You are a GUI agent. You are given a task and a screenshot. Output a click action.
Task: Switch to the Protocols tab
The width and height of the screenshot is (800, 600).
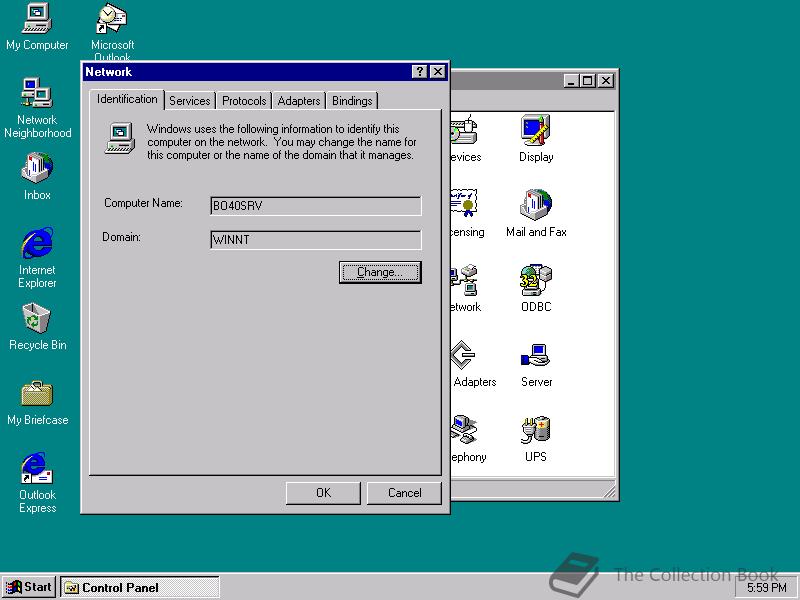(x=244, y=101)
